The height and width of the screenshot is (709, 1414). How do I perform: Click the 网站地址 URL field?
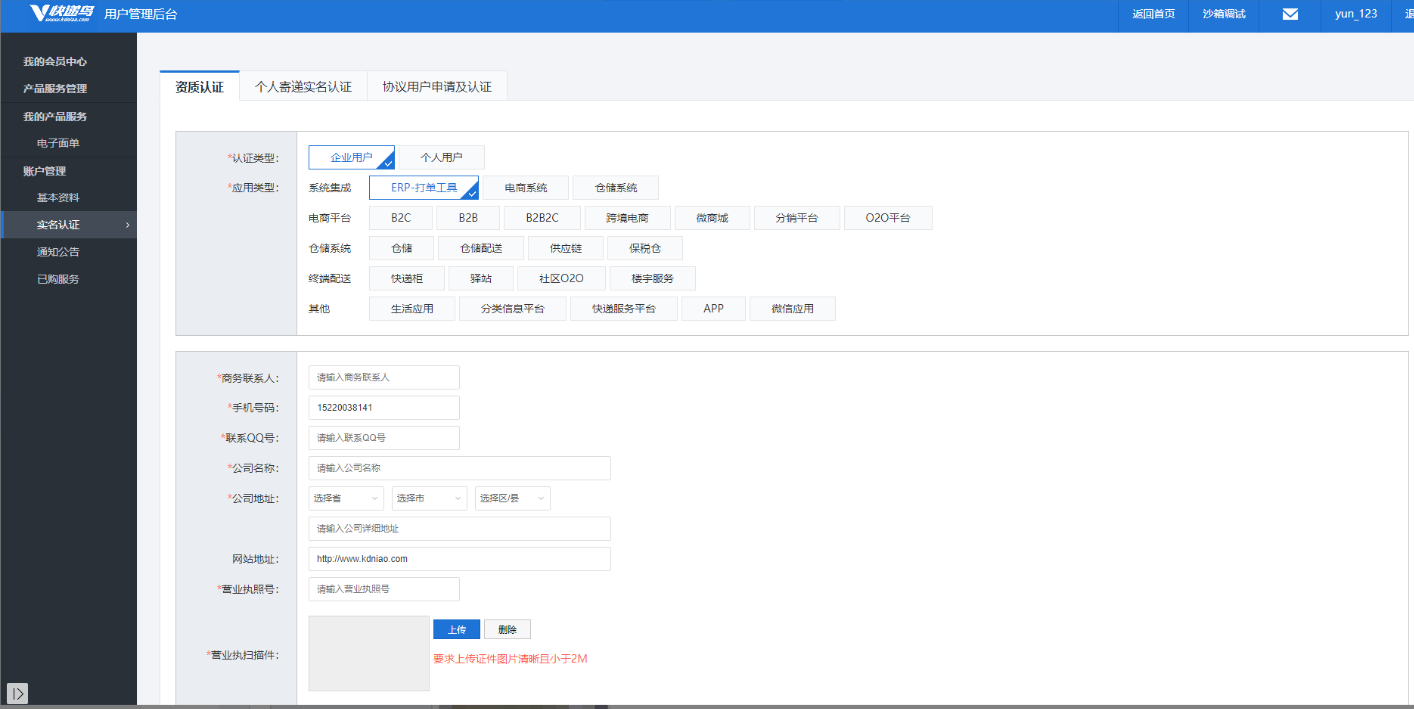click(459, 559)
